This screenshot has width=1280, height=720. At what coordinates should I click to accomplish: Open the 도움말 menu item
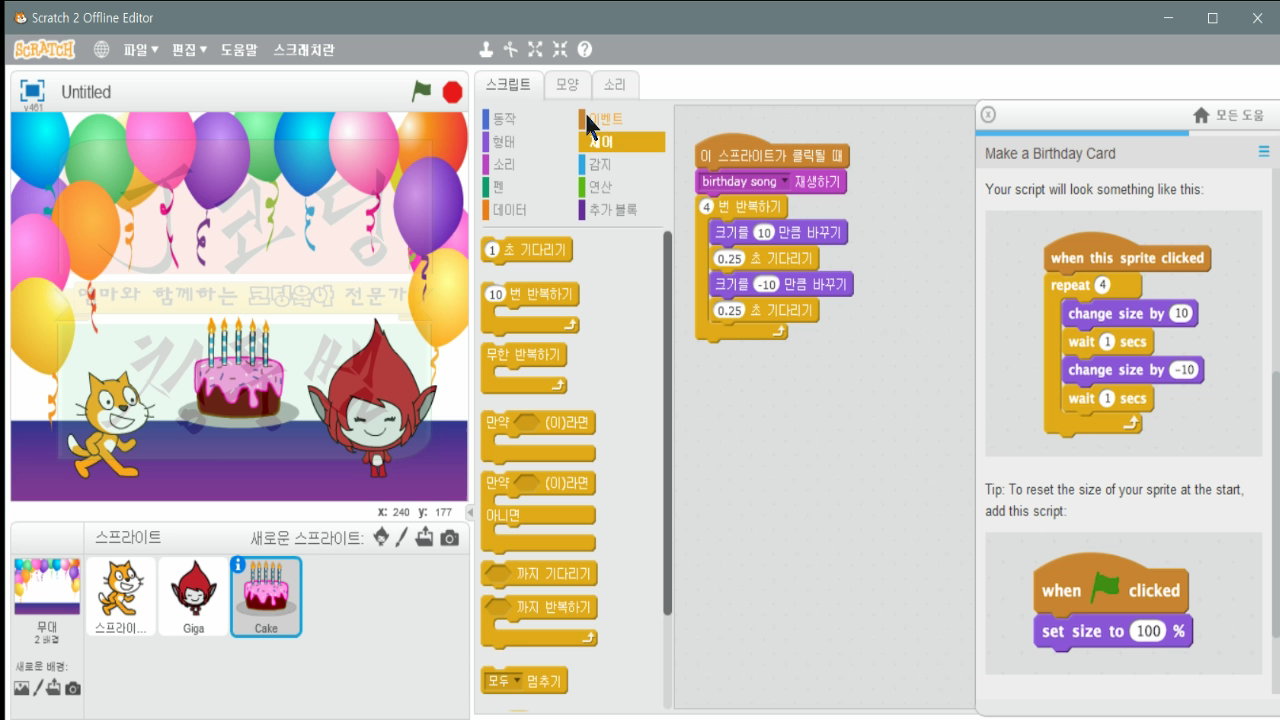click(x=239, y=49)
